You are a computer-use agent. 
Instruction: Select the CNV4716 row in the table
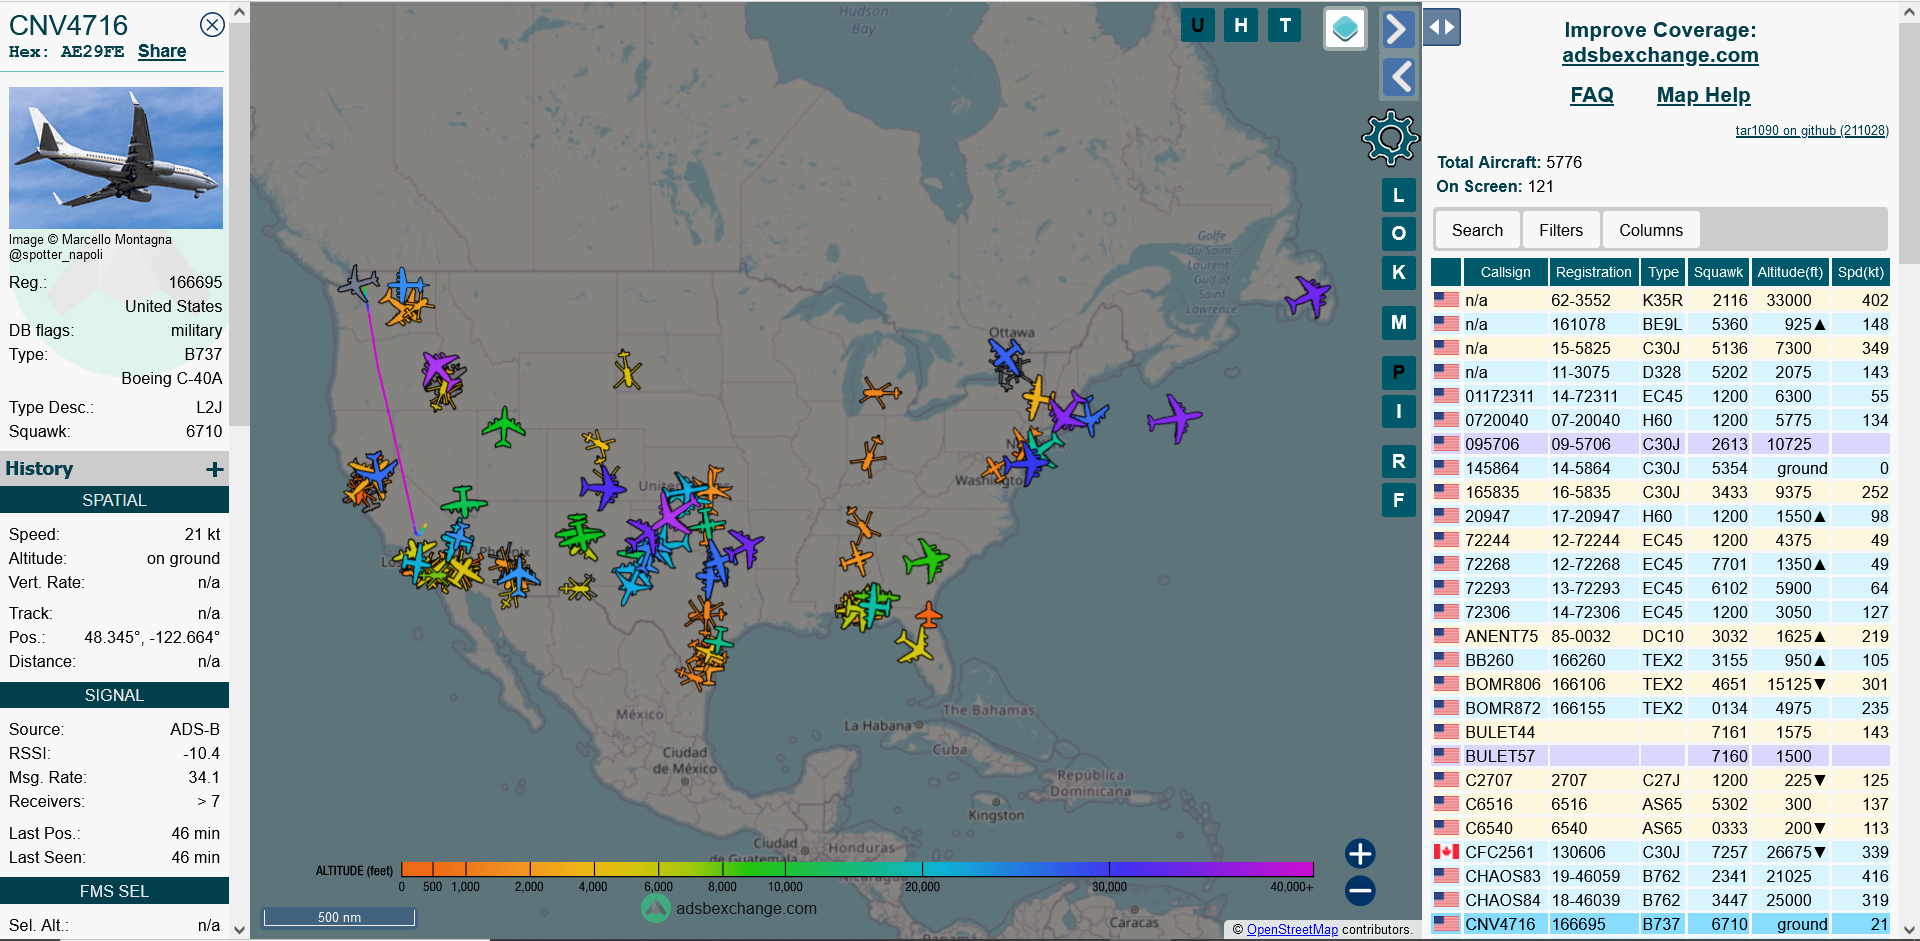coord(1660,924)
